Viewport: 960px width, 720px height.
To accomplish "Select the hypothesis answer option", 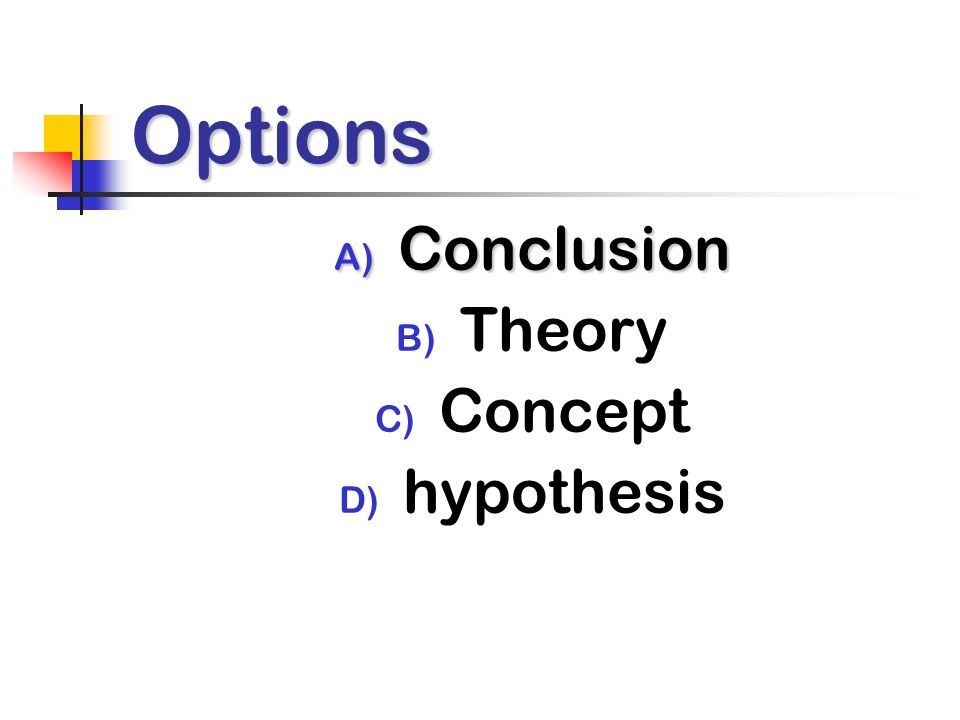I will tap(564, 495).
